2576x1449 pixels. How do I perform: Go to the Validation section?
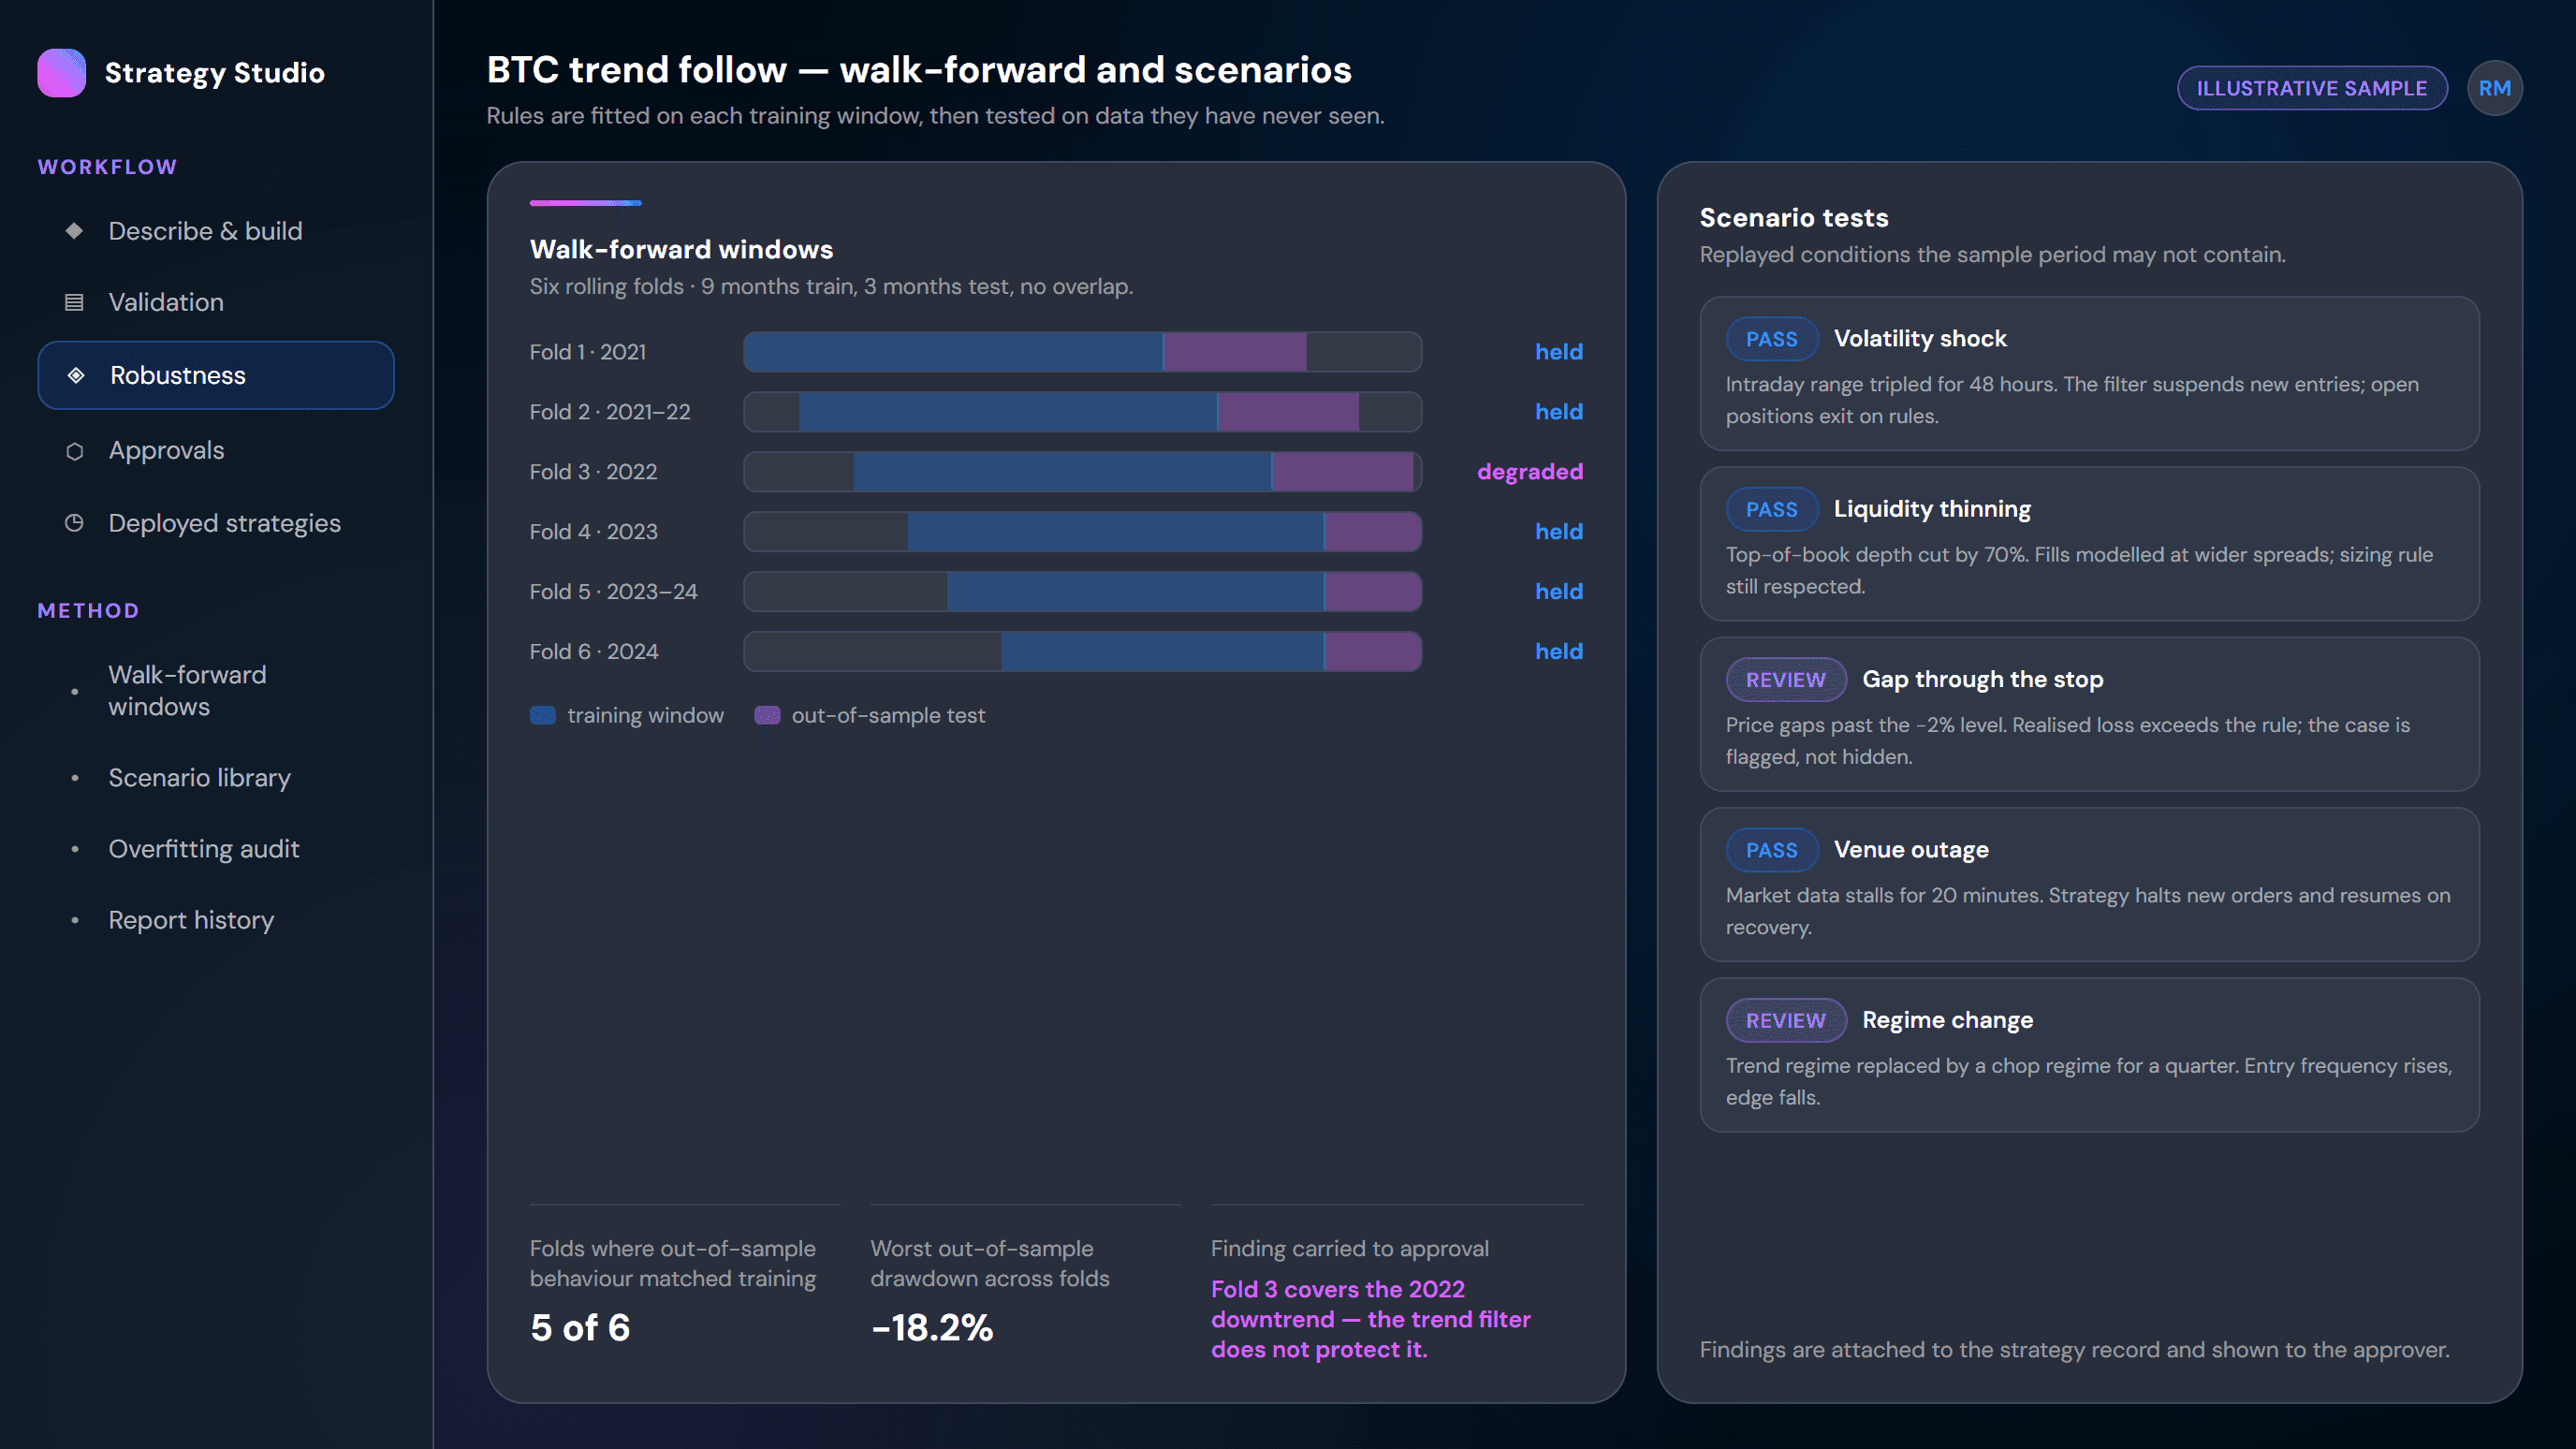pyautogui.click(x=216, y=302)
